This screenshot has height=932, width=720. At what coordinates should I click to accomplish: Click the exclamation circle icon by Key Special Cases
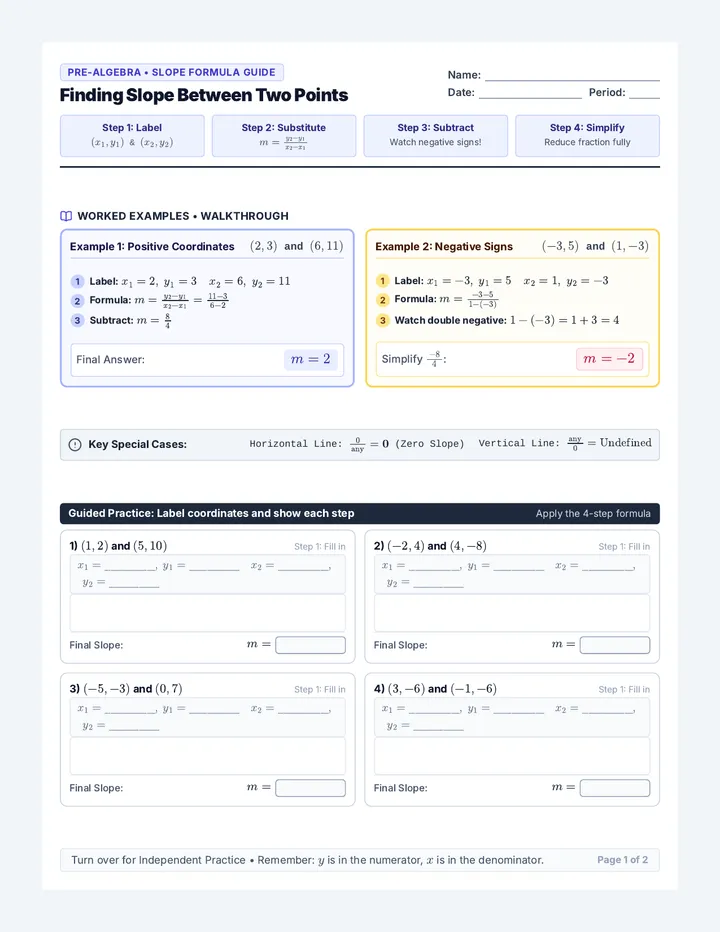(75, 445)
